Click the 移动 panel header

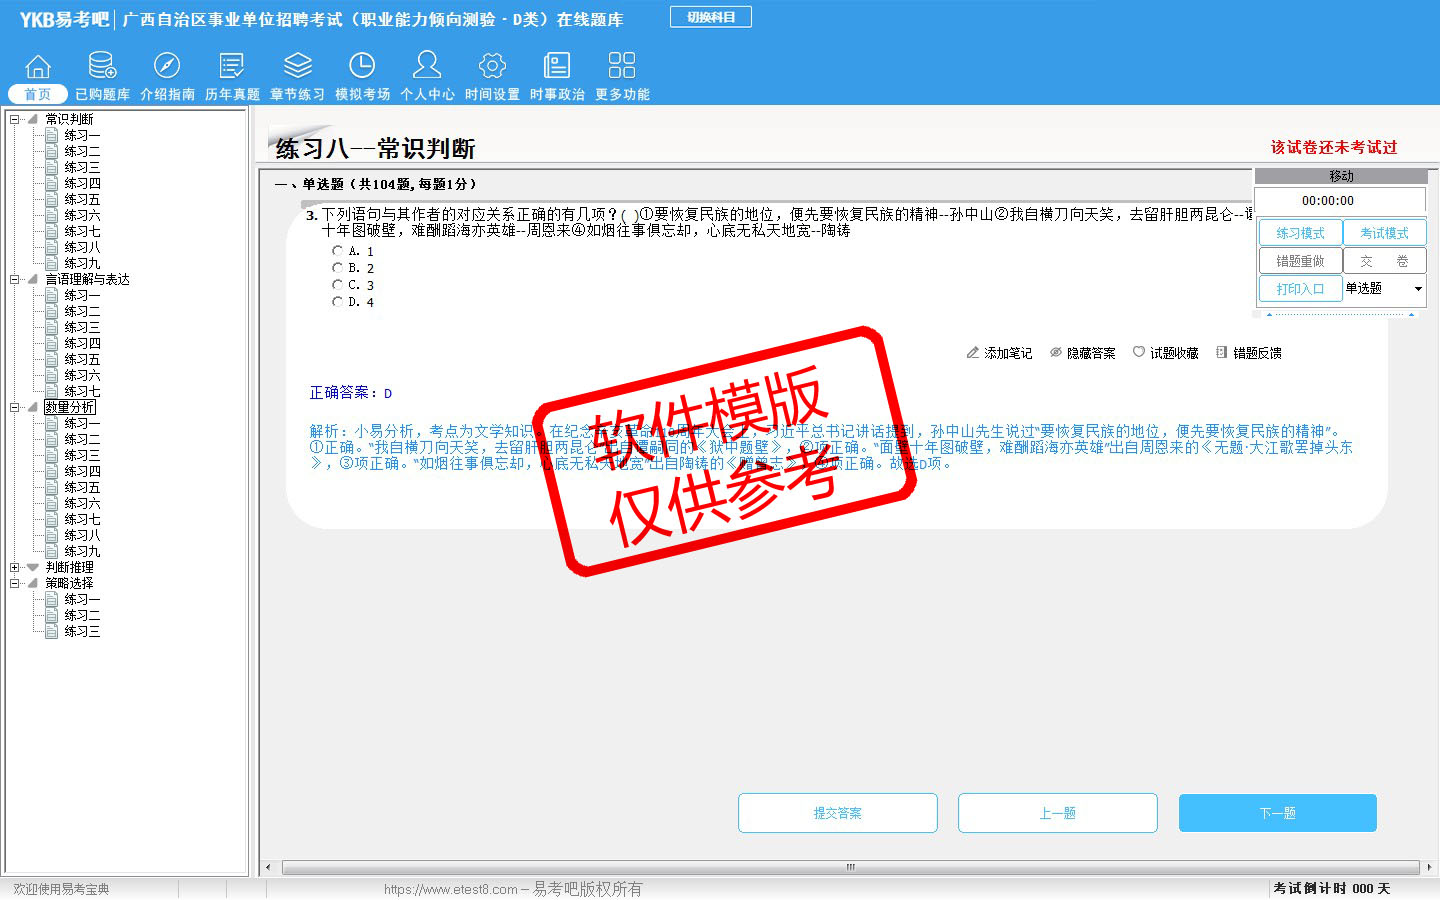1341,176
